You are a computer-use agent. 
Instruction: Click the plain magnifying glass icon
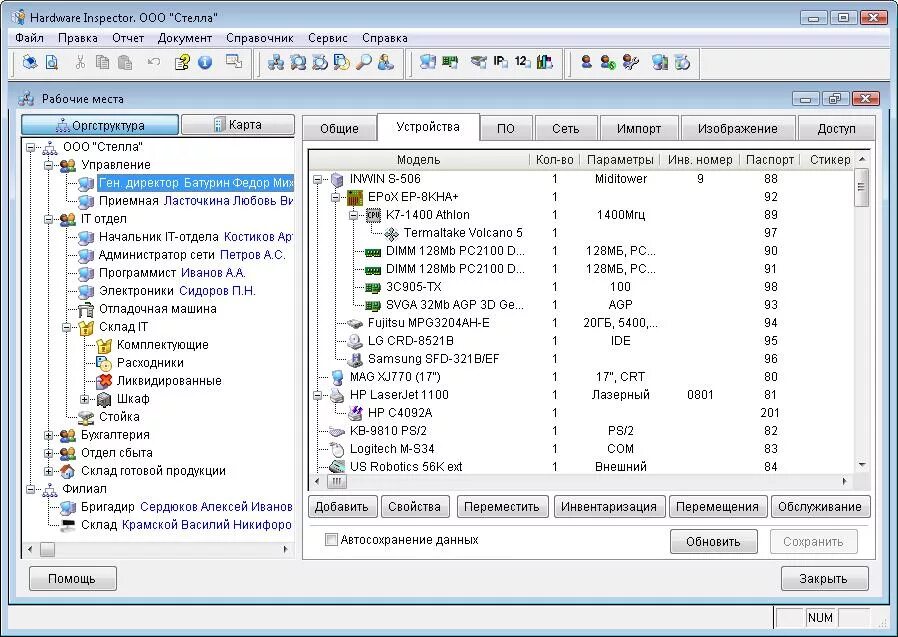364,62
